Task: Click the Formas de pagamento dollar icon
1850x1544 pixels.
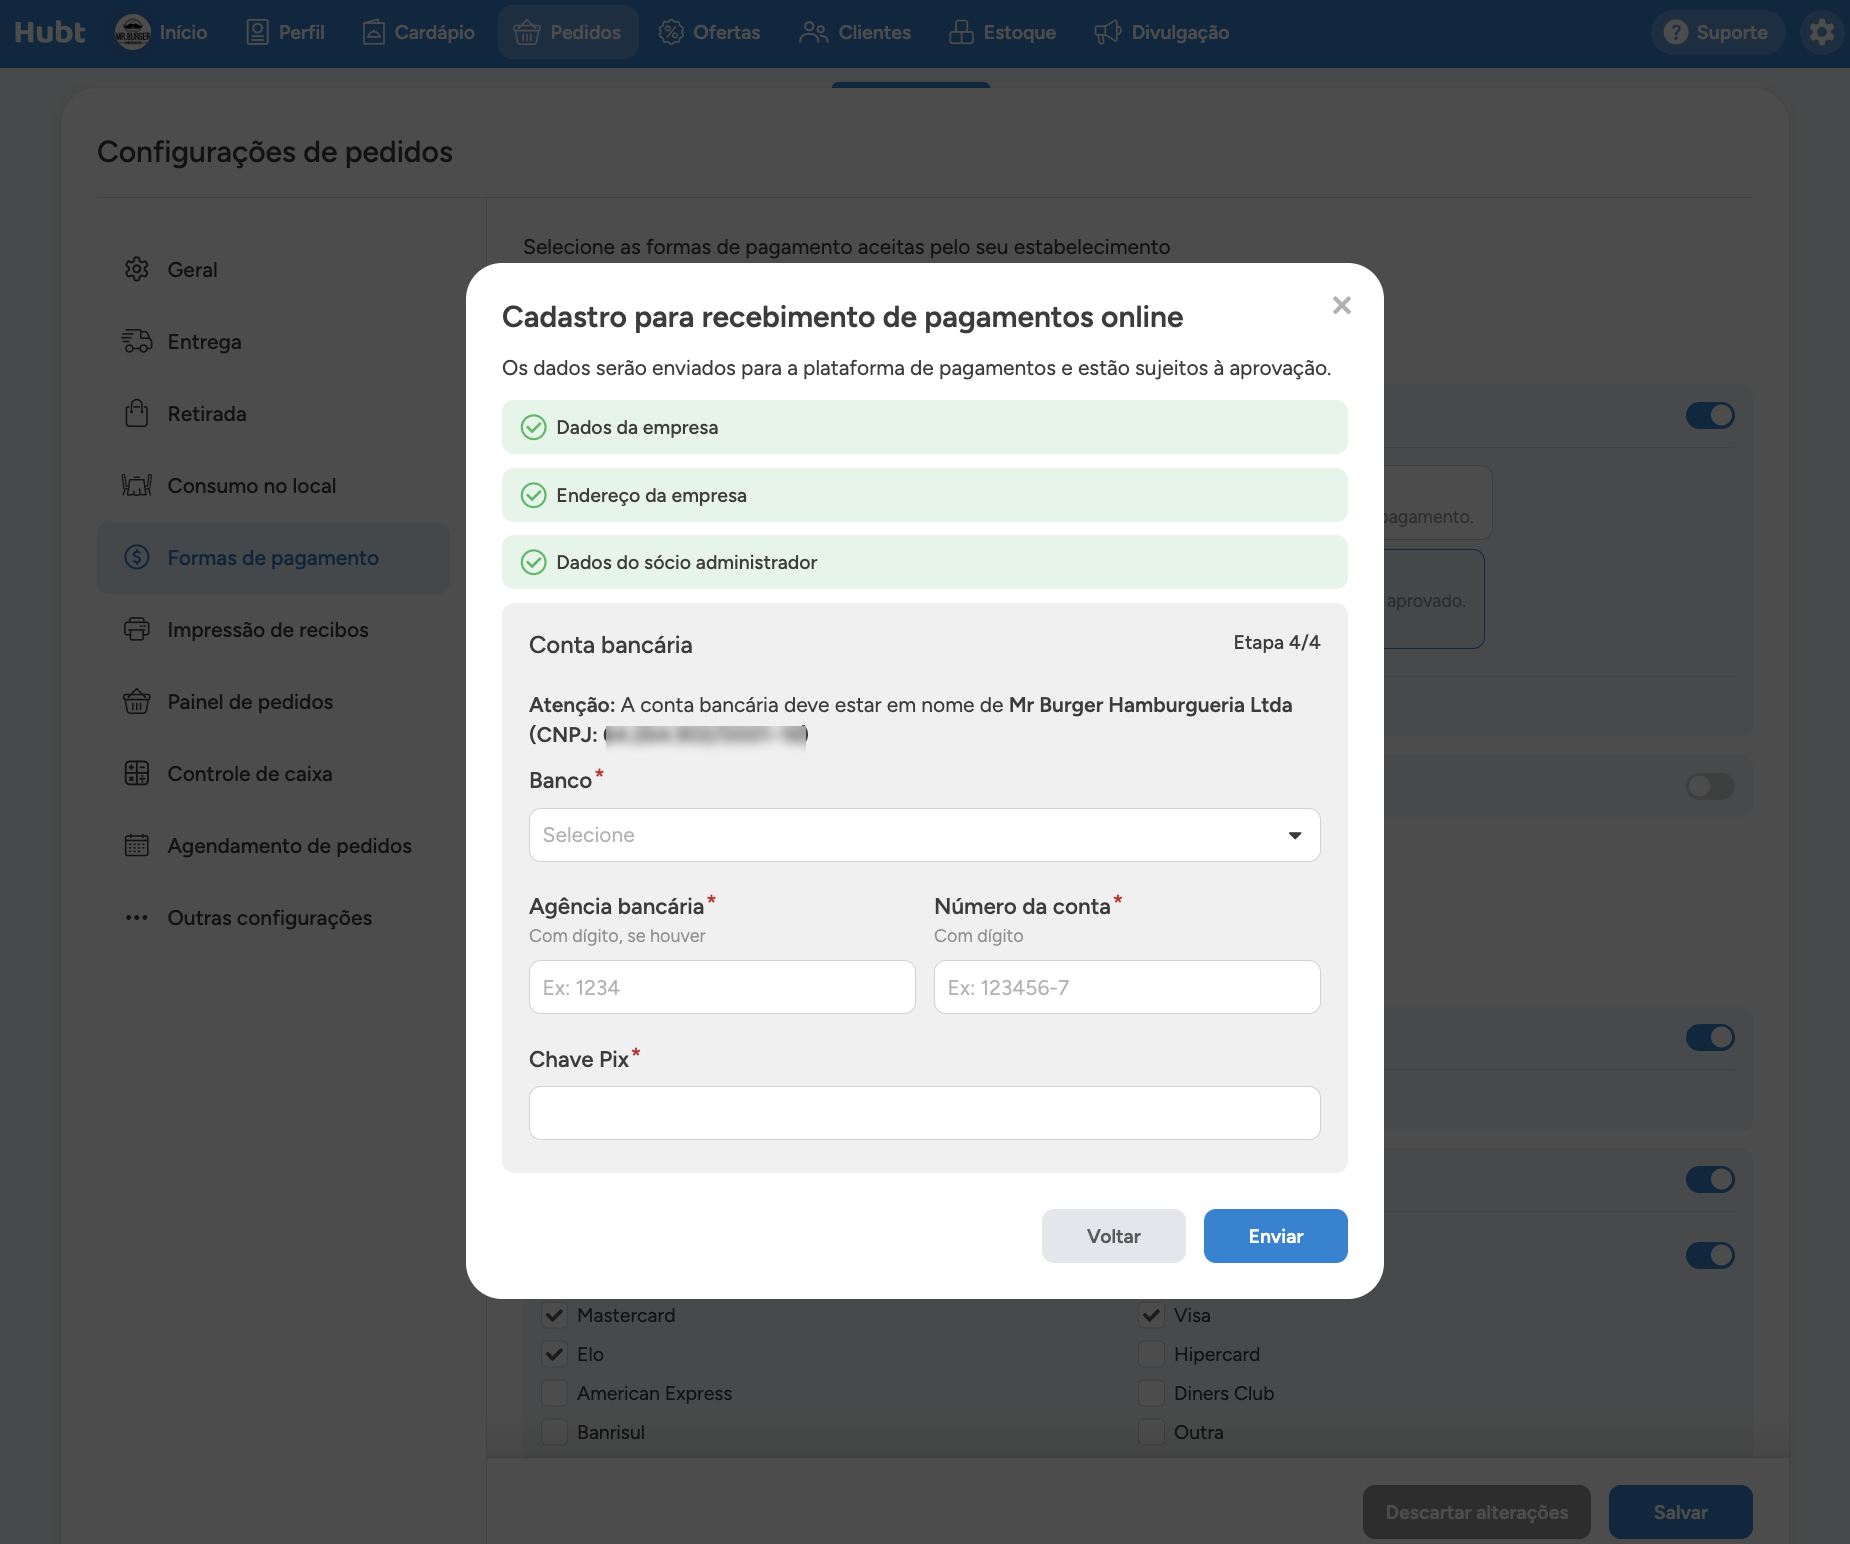Action: click(x=137, y=557)
